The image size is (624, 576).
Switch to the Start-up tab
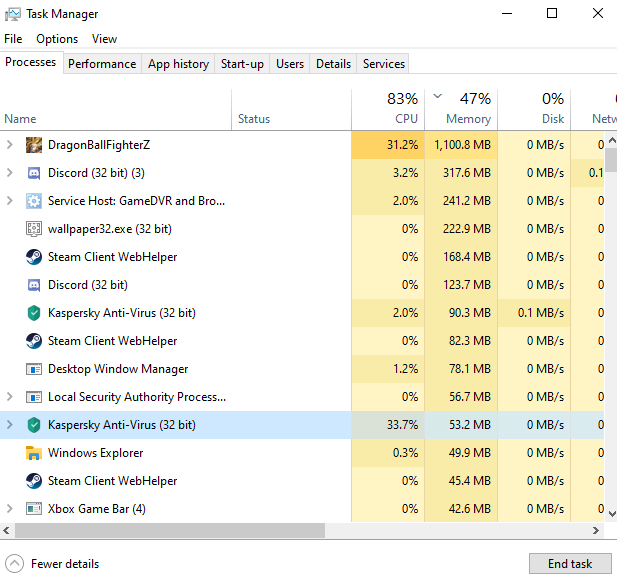point(242,64)
